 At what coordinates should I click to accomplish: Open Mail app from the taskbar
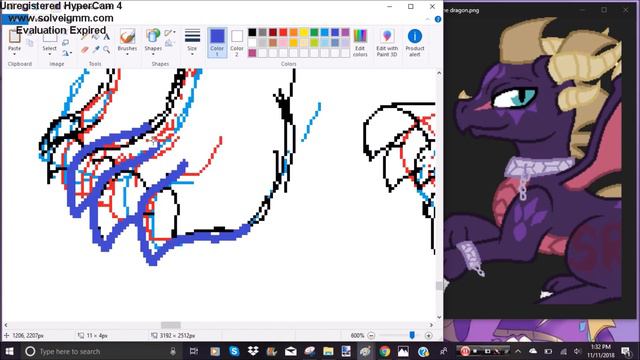291,351
